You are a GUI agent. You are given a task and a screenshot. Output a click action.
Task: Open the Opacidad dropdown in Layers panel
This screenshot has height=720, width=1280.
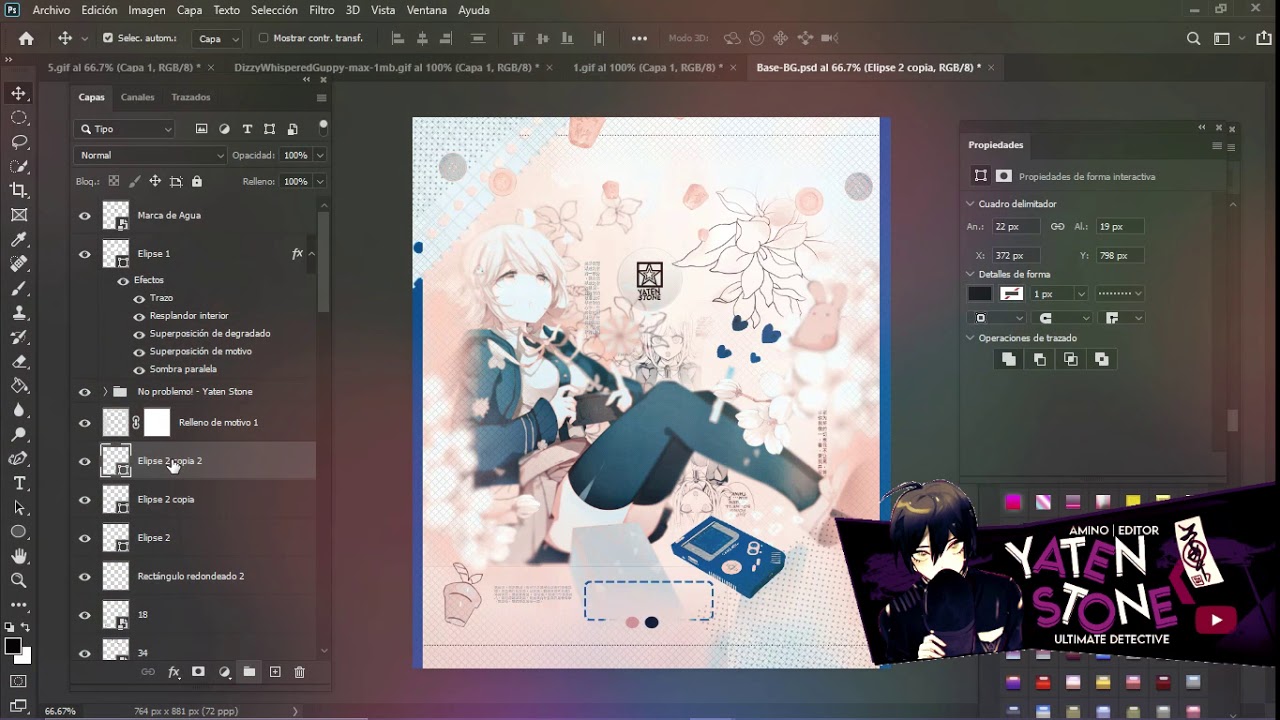pos(318,155)
